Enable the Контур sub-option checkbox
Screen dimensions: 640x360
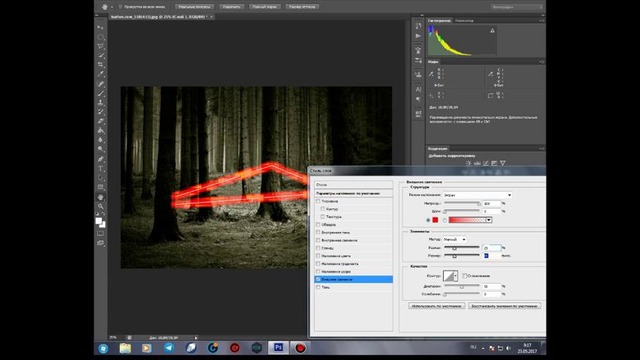point(322,209)
